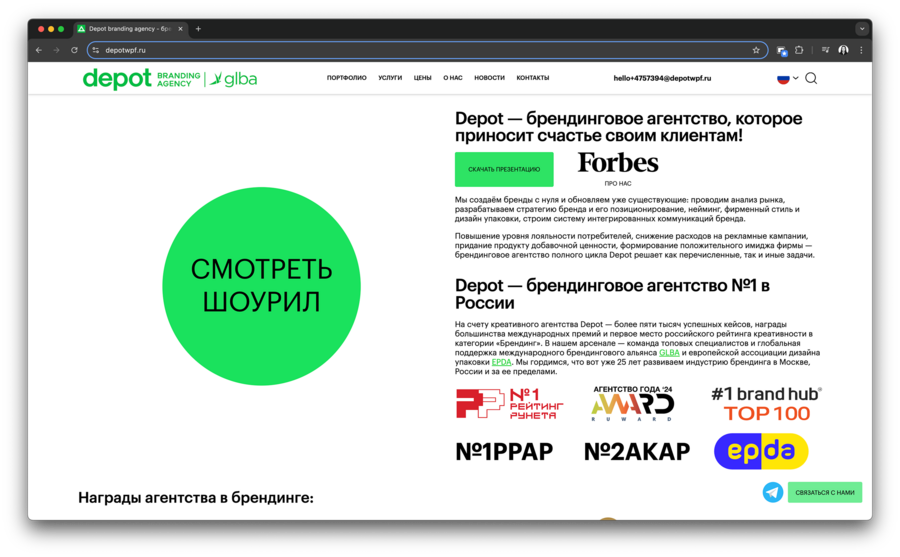
Task: Open the Chrome profile avatar
Action: tap(843, 51)
